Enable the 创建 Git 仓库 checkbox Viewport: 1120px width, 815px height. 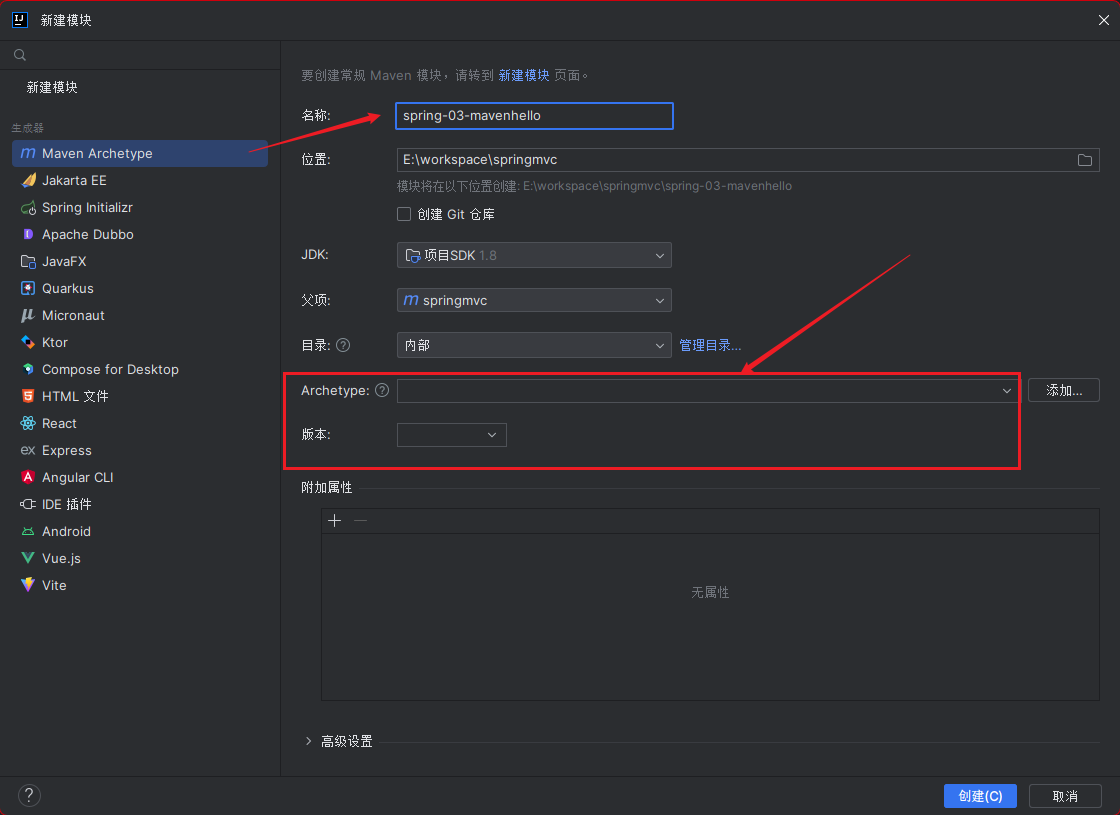(404, 214)
